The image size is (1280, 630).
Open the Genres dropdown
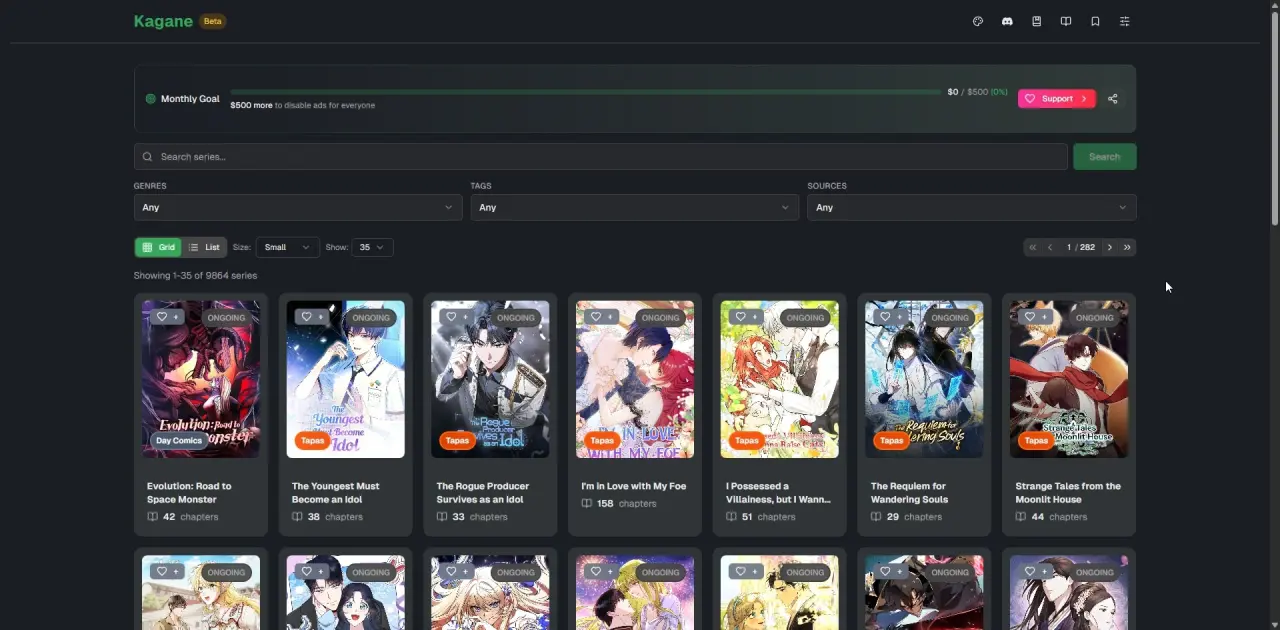coord(298,207)
